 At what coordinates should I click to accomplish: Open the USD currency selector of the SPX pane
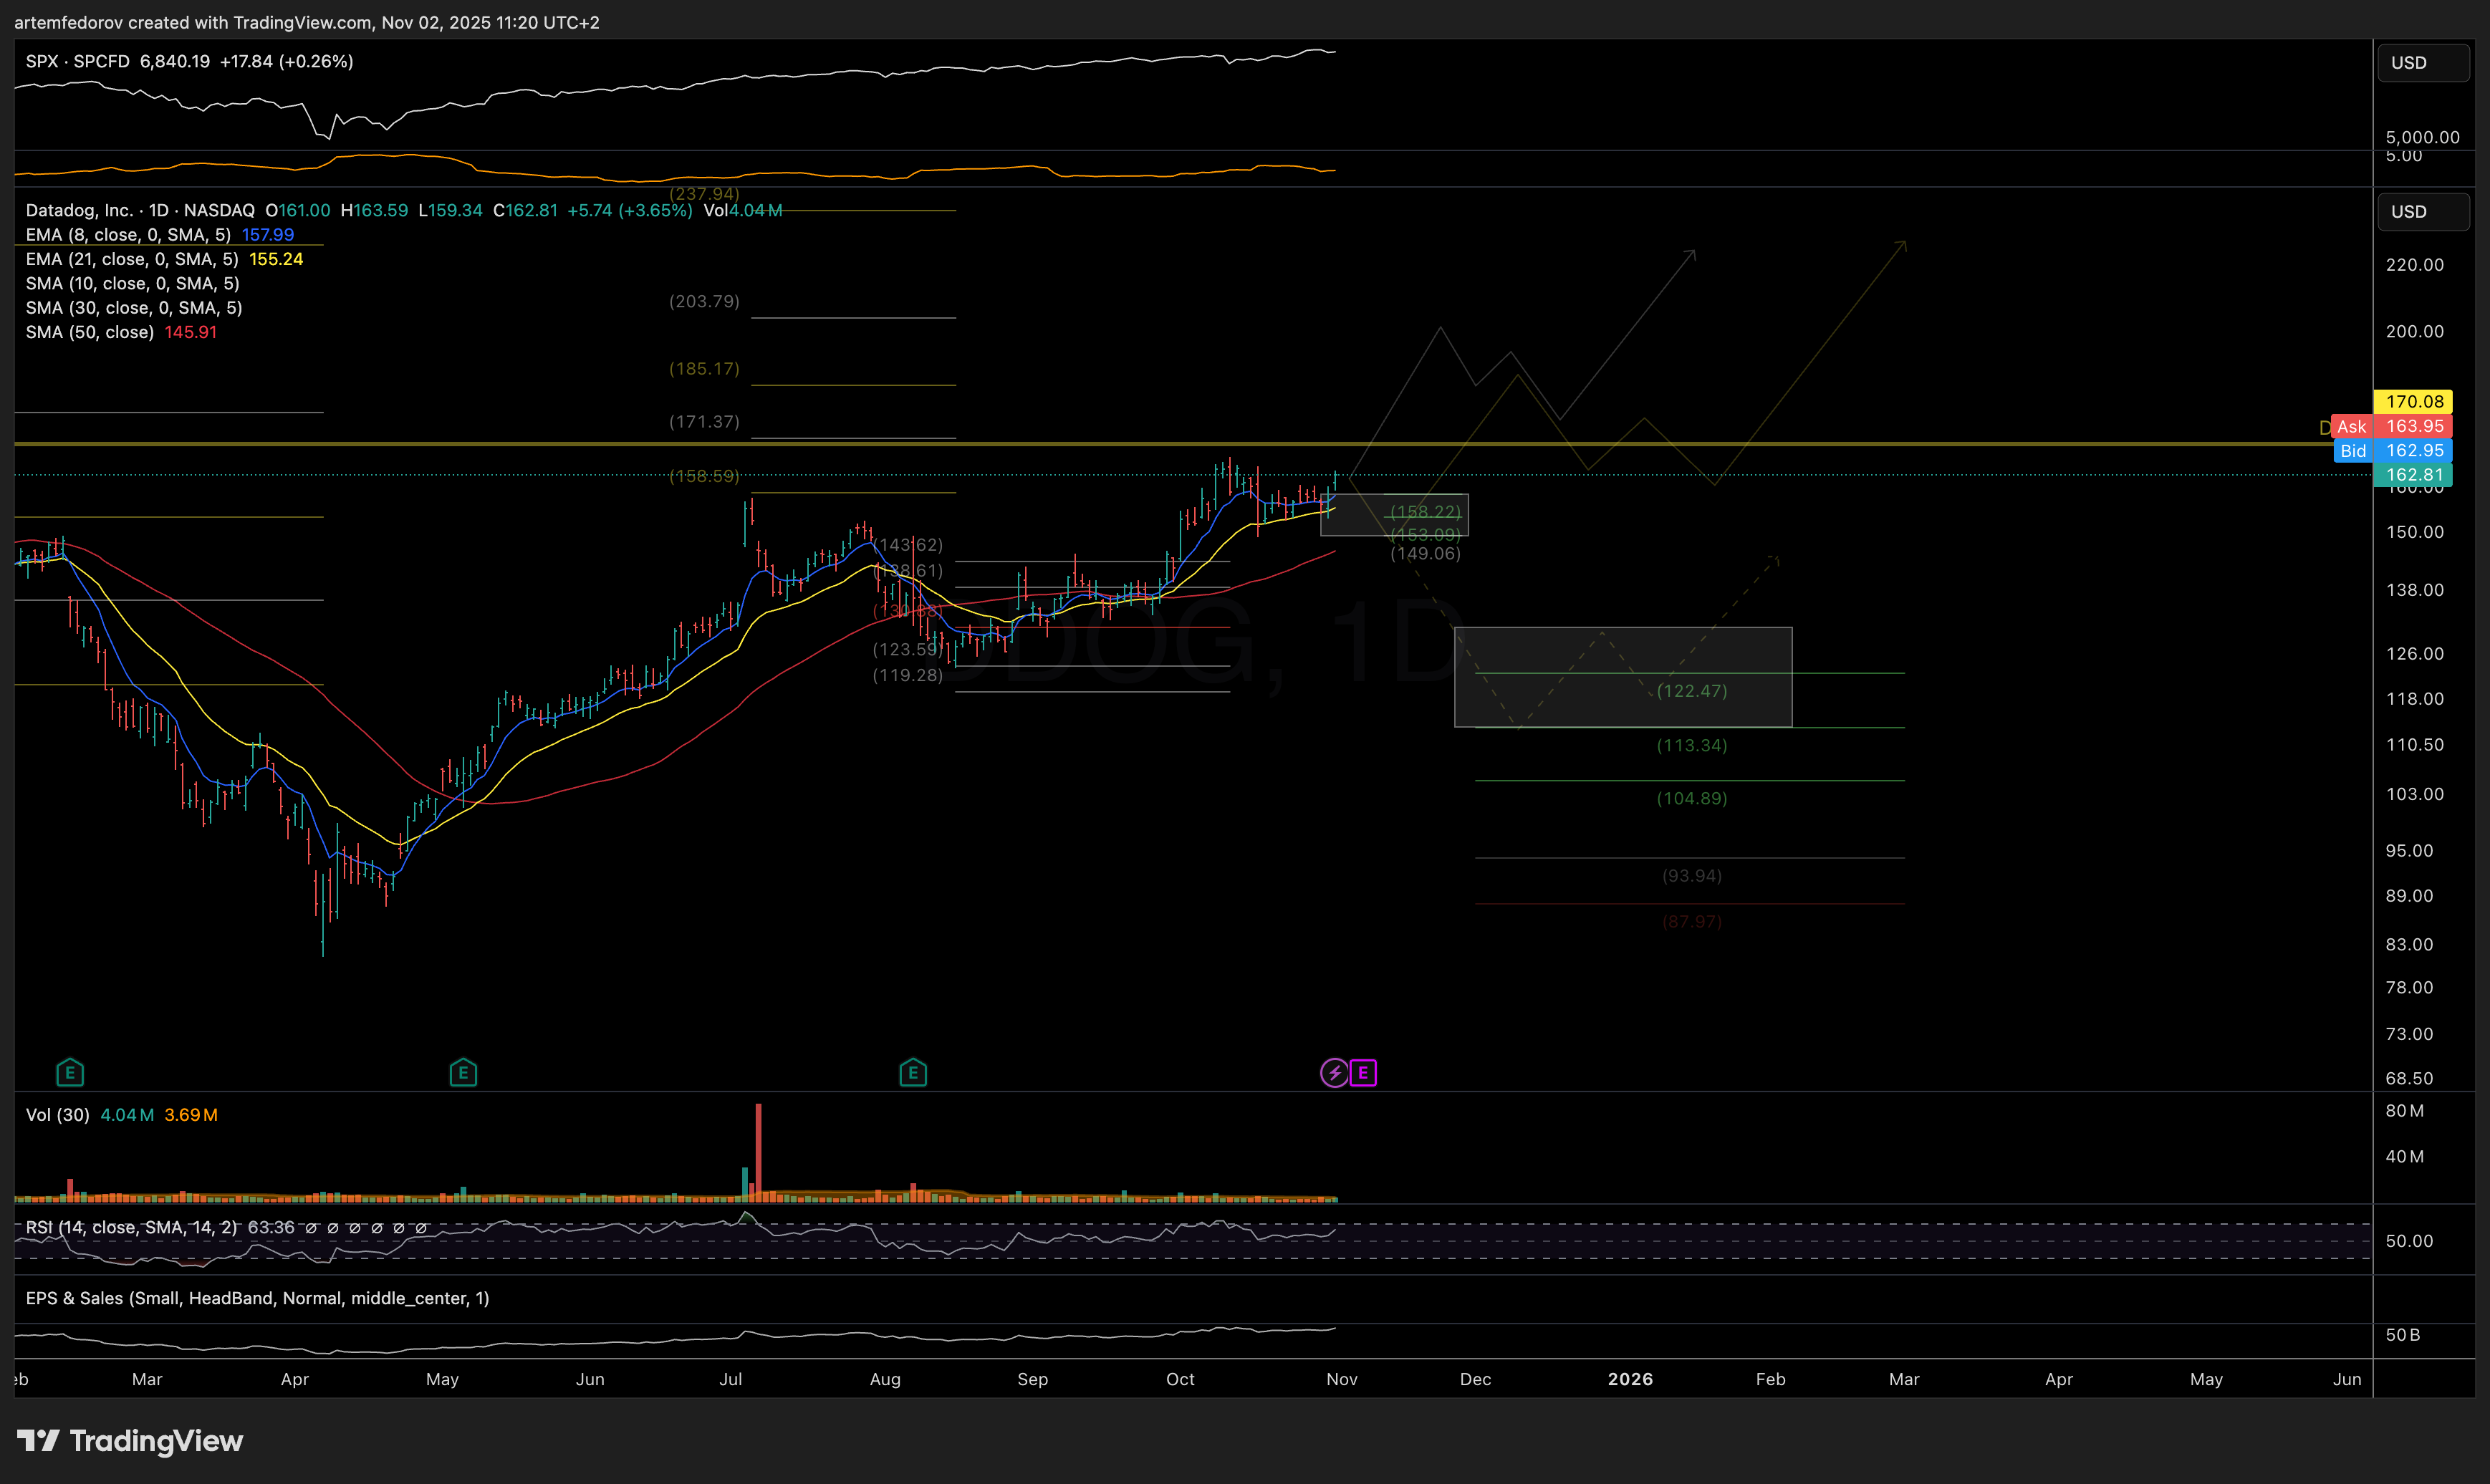pos(2423,63)
